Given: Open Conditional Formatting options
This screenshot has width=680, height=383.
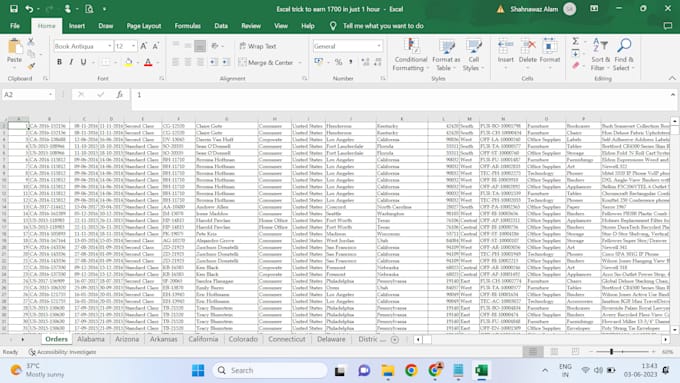Looking at the screenshot, I should point(410,55).
